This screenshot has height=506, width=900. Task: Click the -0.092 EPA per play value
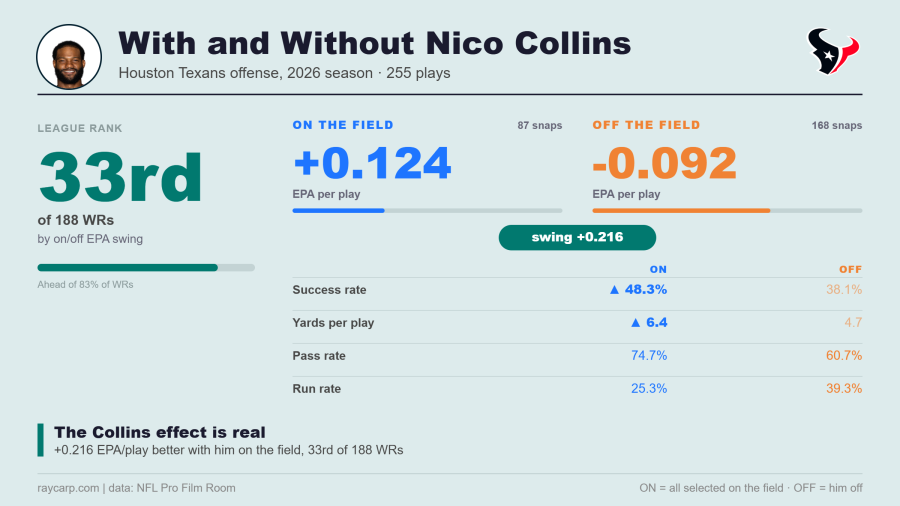[665, 163]
